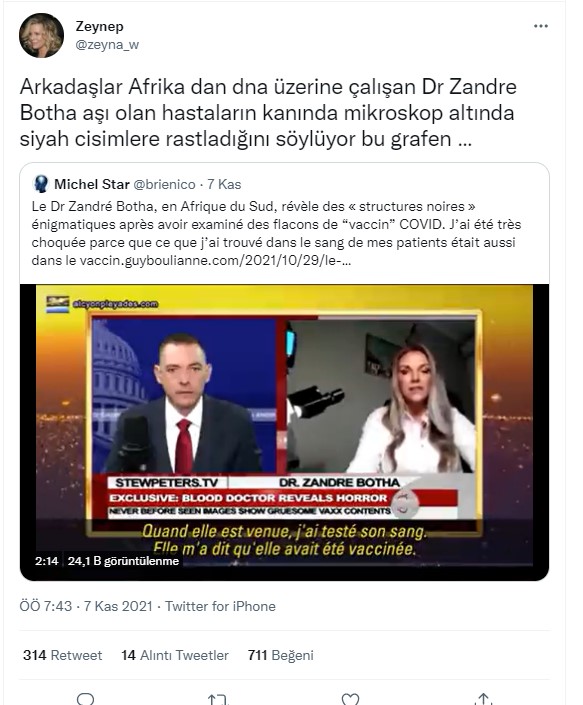Open the ÖÖ 7:43 · 7 Kas 2021 timestamp
The width and height of the screenshot is (583, 705).
click(x=86, y=606)
